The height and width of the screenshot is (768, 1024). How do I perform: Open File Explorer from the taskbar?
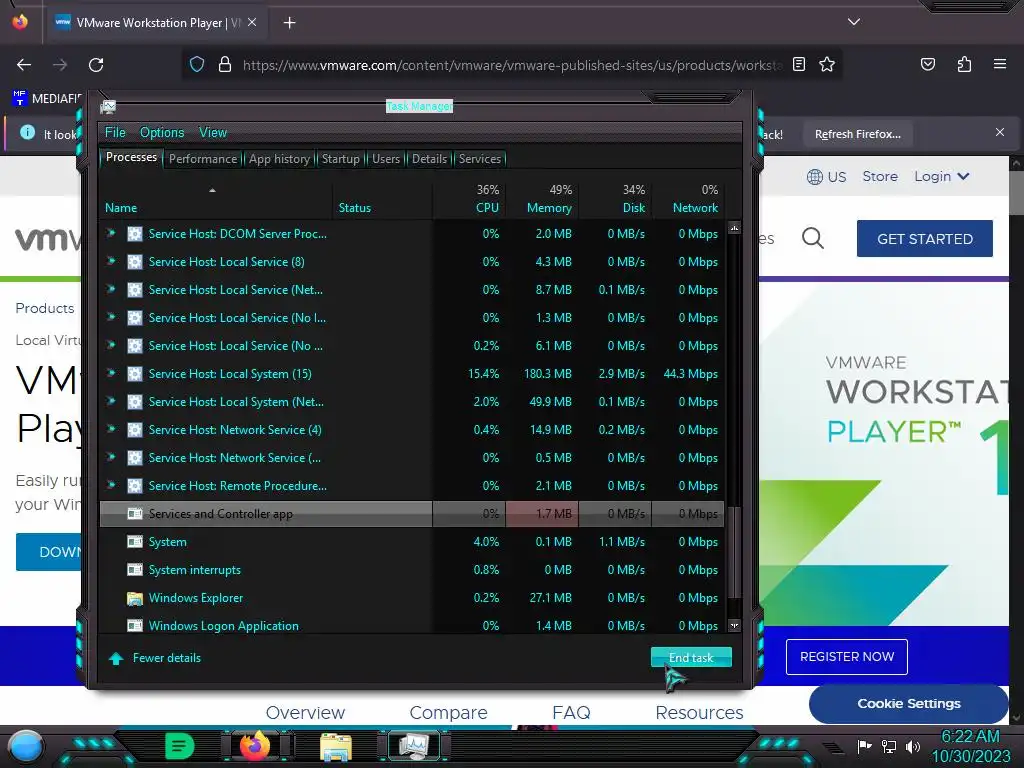336,746
